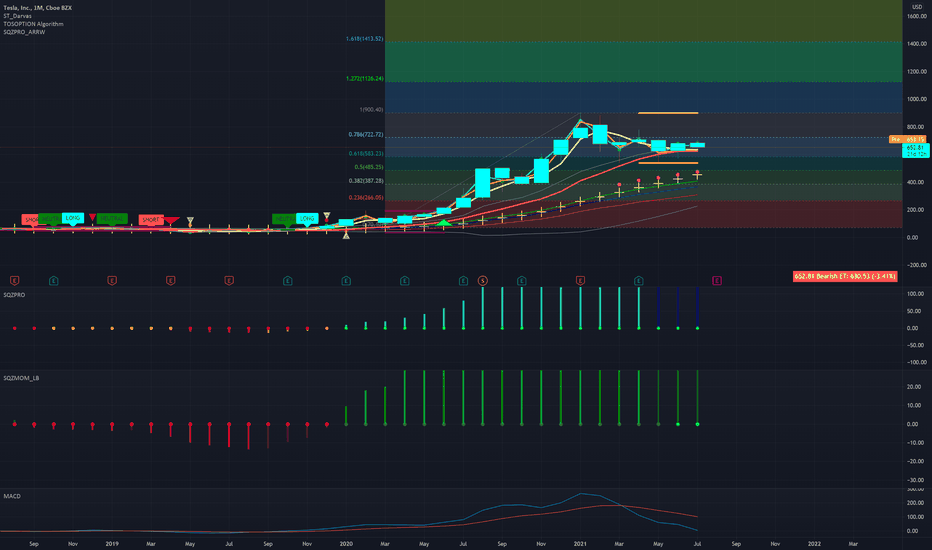
Task: Click the leftmost red earnings marker near Aug 2018
Action: coord(14,281)
